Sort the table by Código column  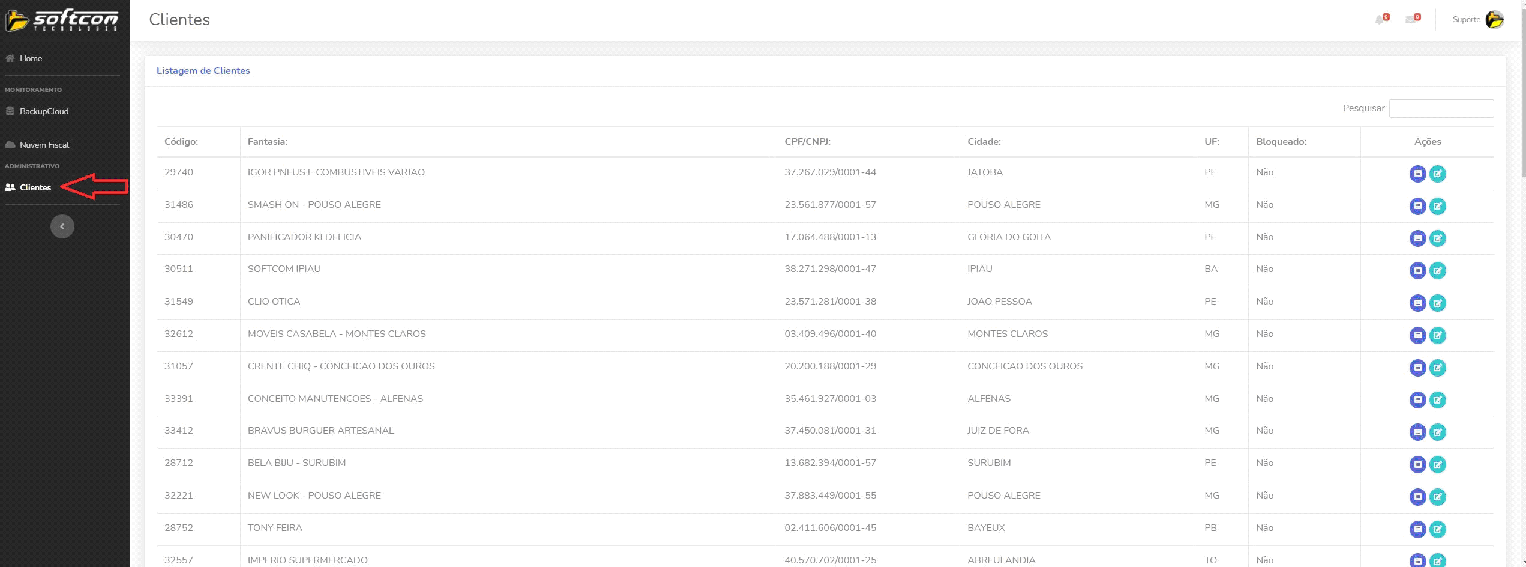181,142
